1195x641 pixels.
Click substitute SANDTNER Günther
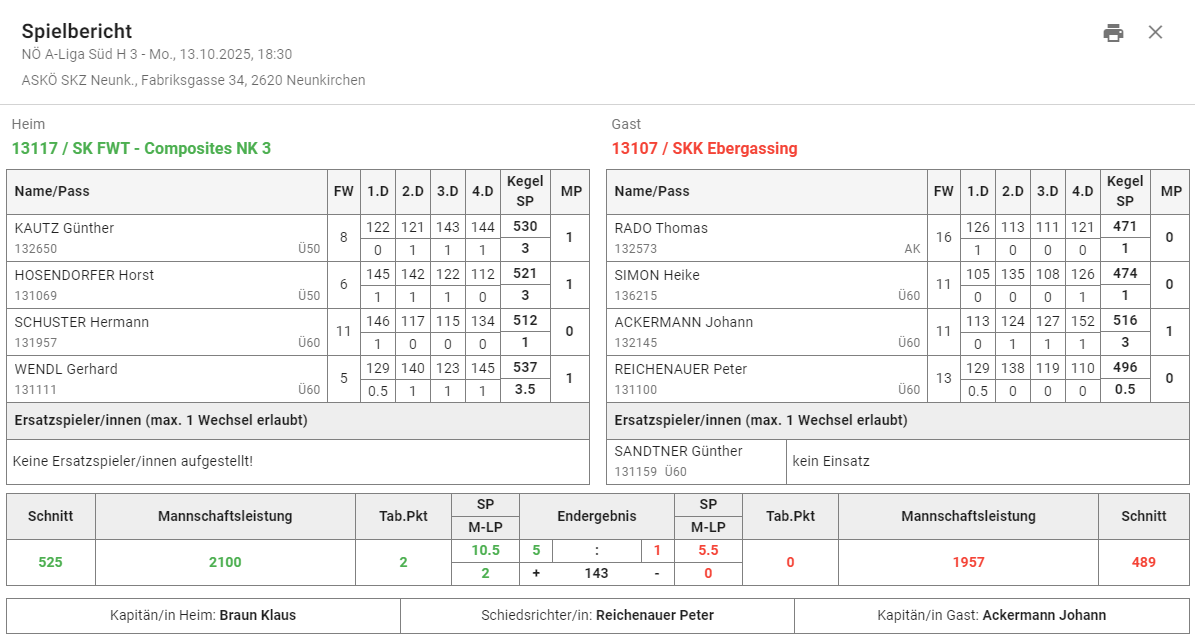[678, 451]
